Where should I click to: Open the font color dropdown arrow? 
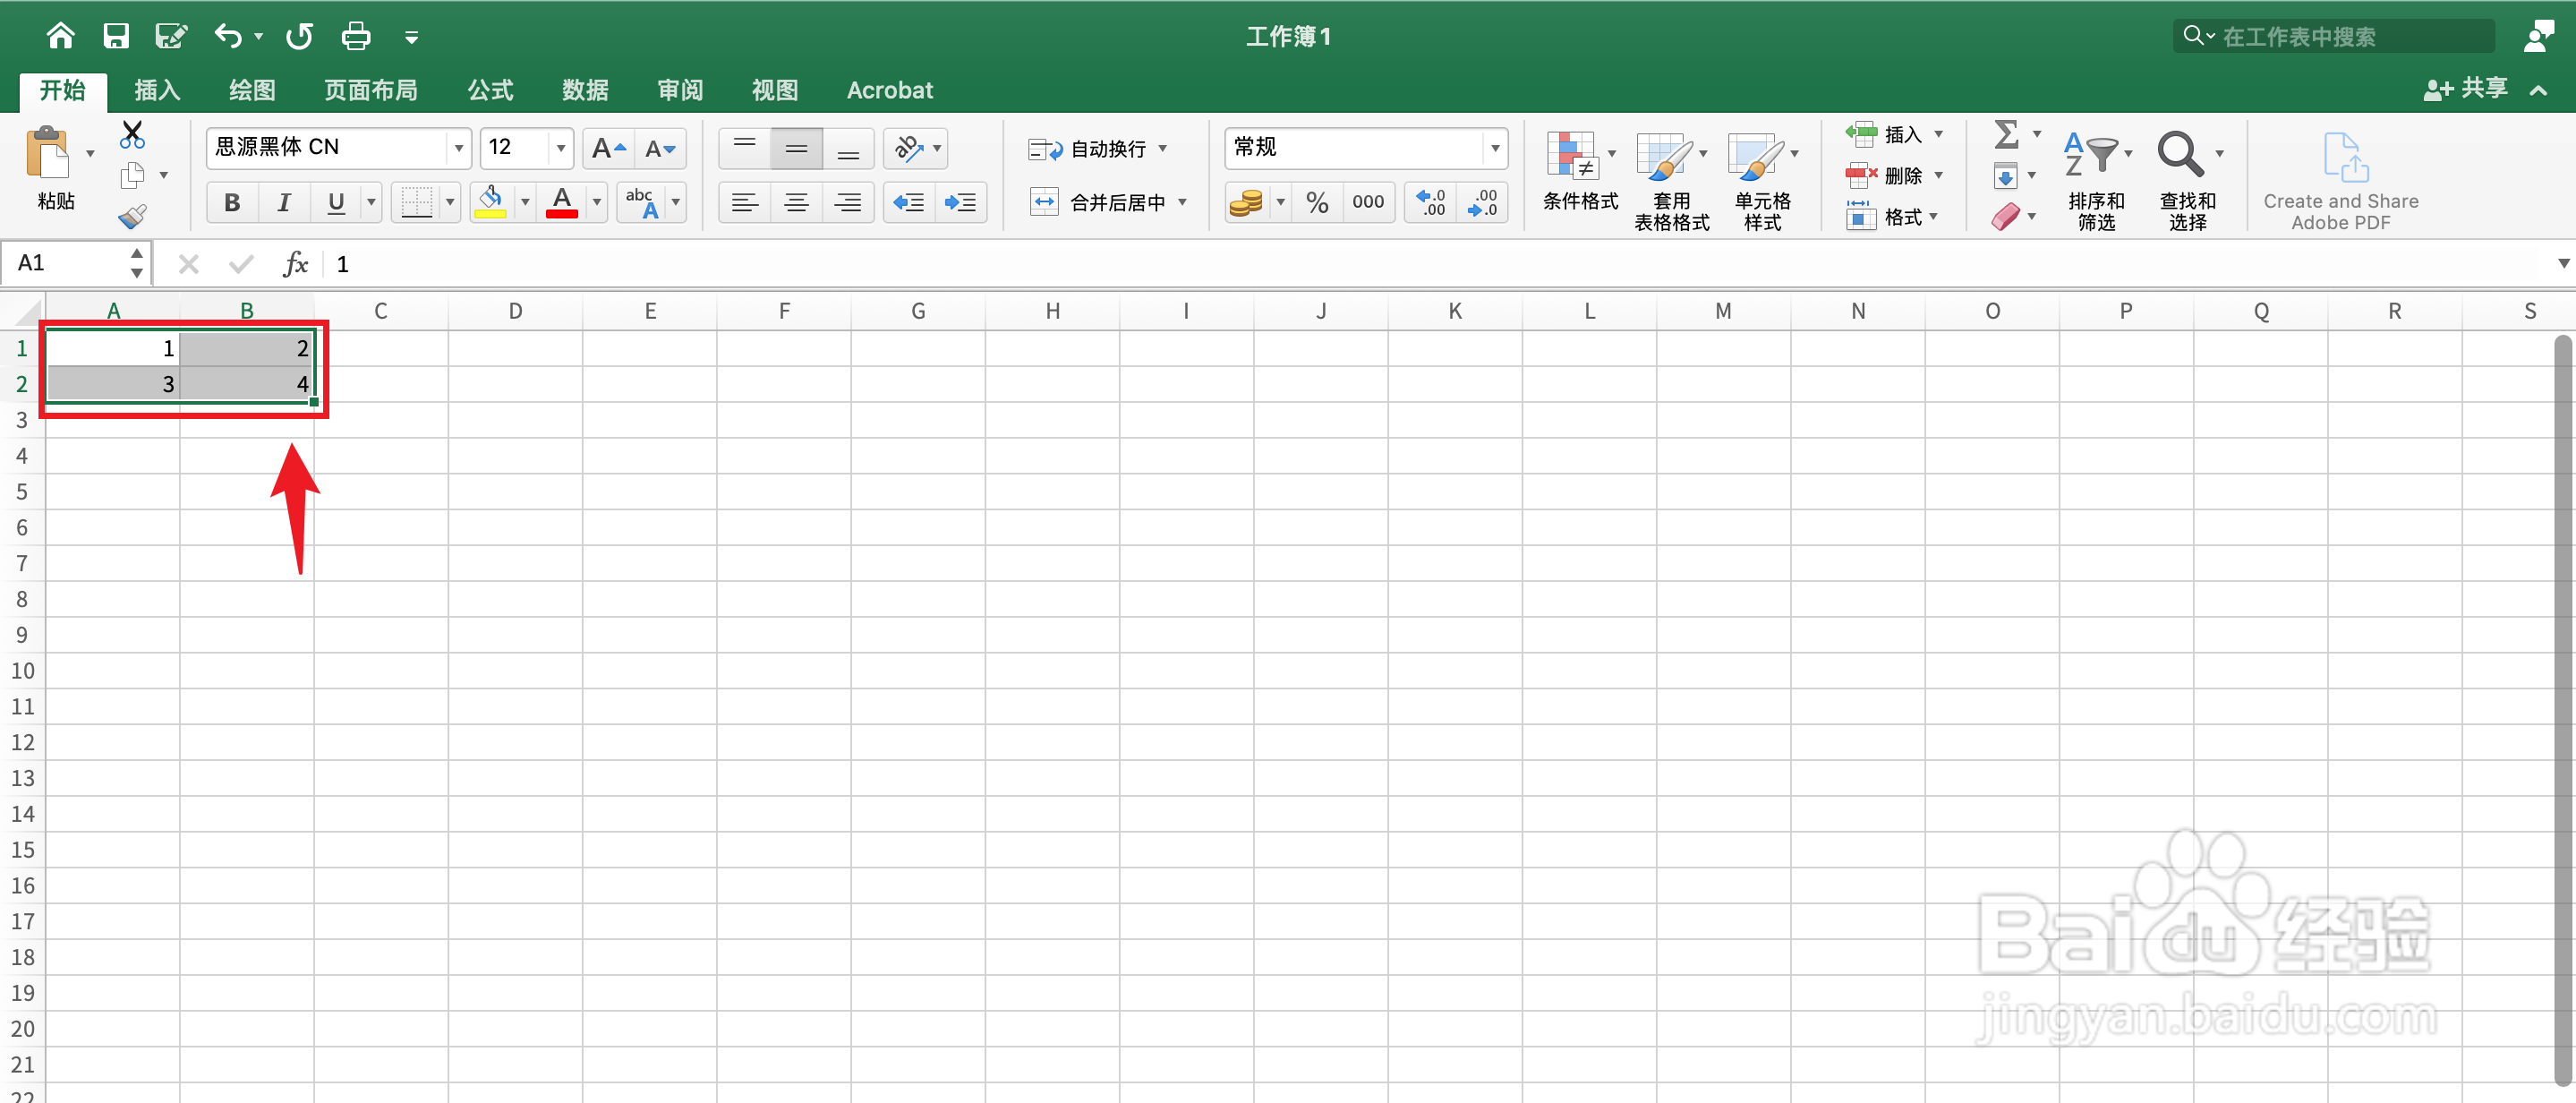pos(597,202)
